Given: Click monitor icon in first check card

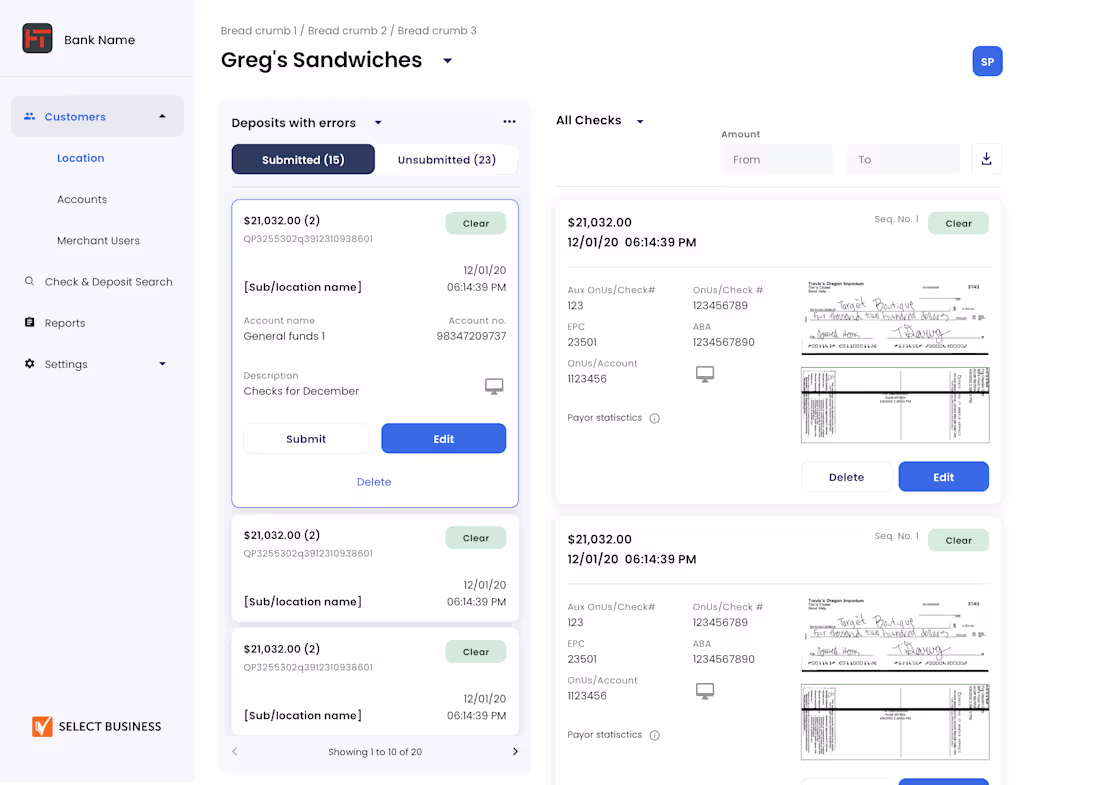Looking at the screenshot, I should coord(705,374).
